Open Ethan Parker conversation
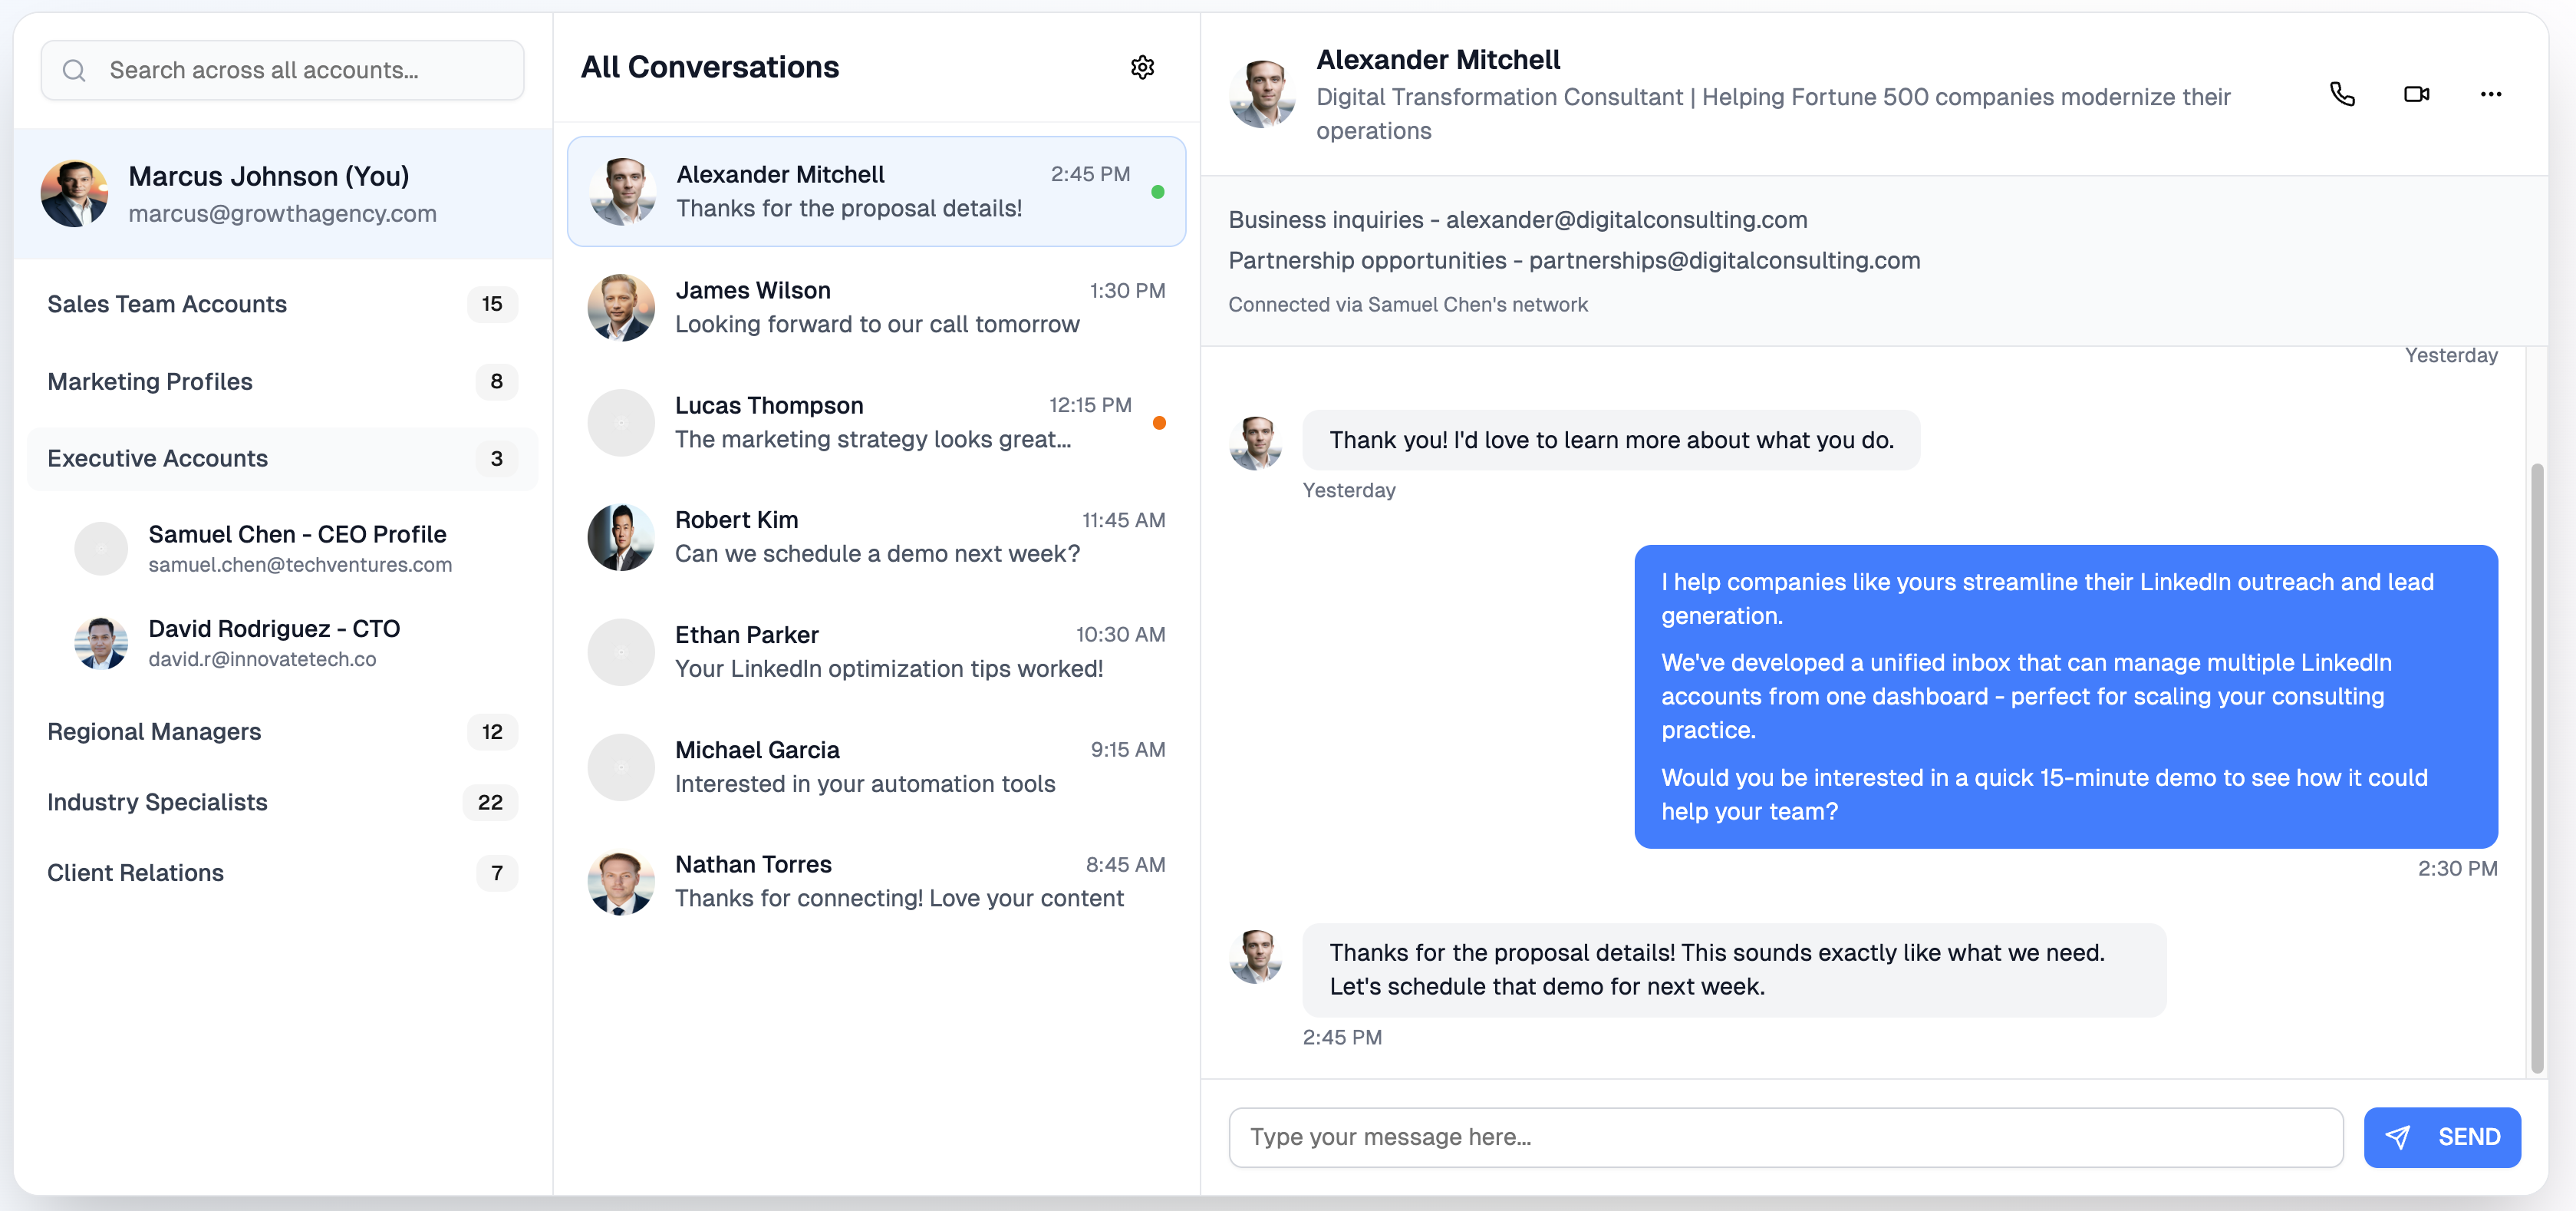The height and width of the screenshot is (1211, 2576). coord(876,652)
